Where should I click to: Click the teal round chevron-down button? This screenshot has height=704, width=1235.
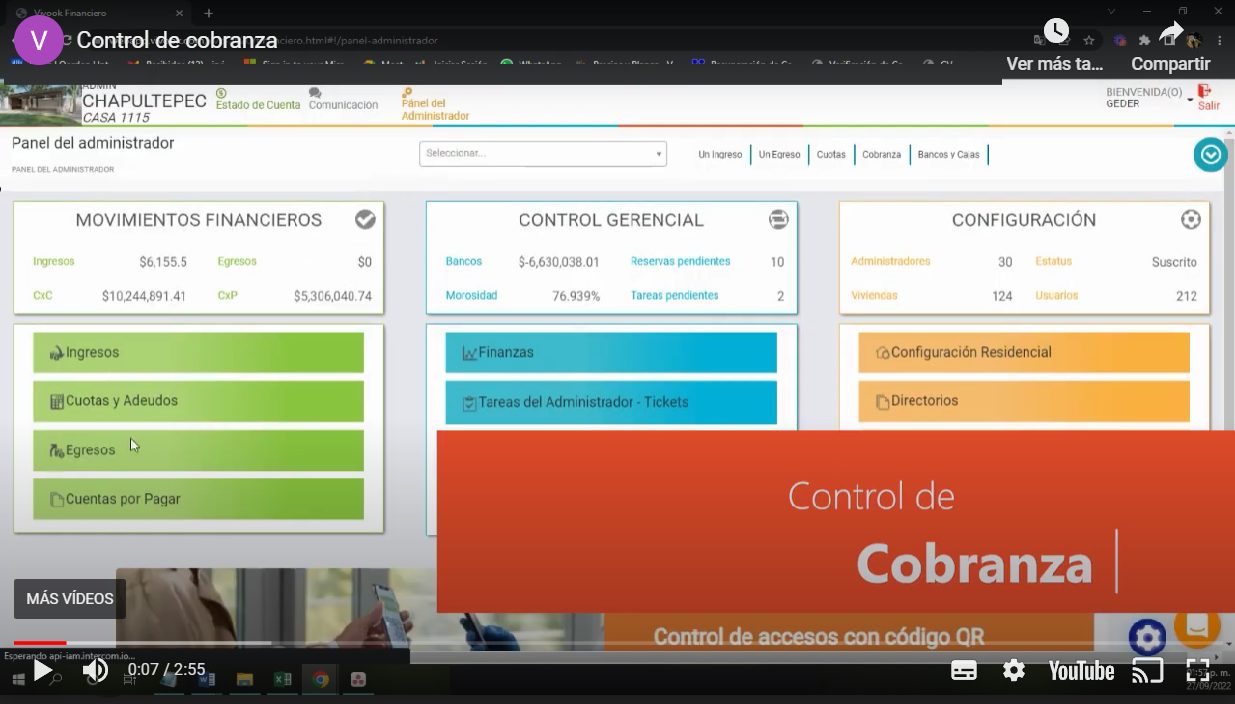[x=1210, y=155]
